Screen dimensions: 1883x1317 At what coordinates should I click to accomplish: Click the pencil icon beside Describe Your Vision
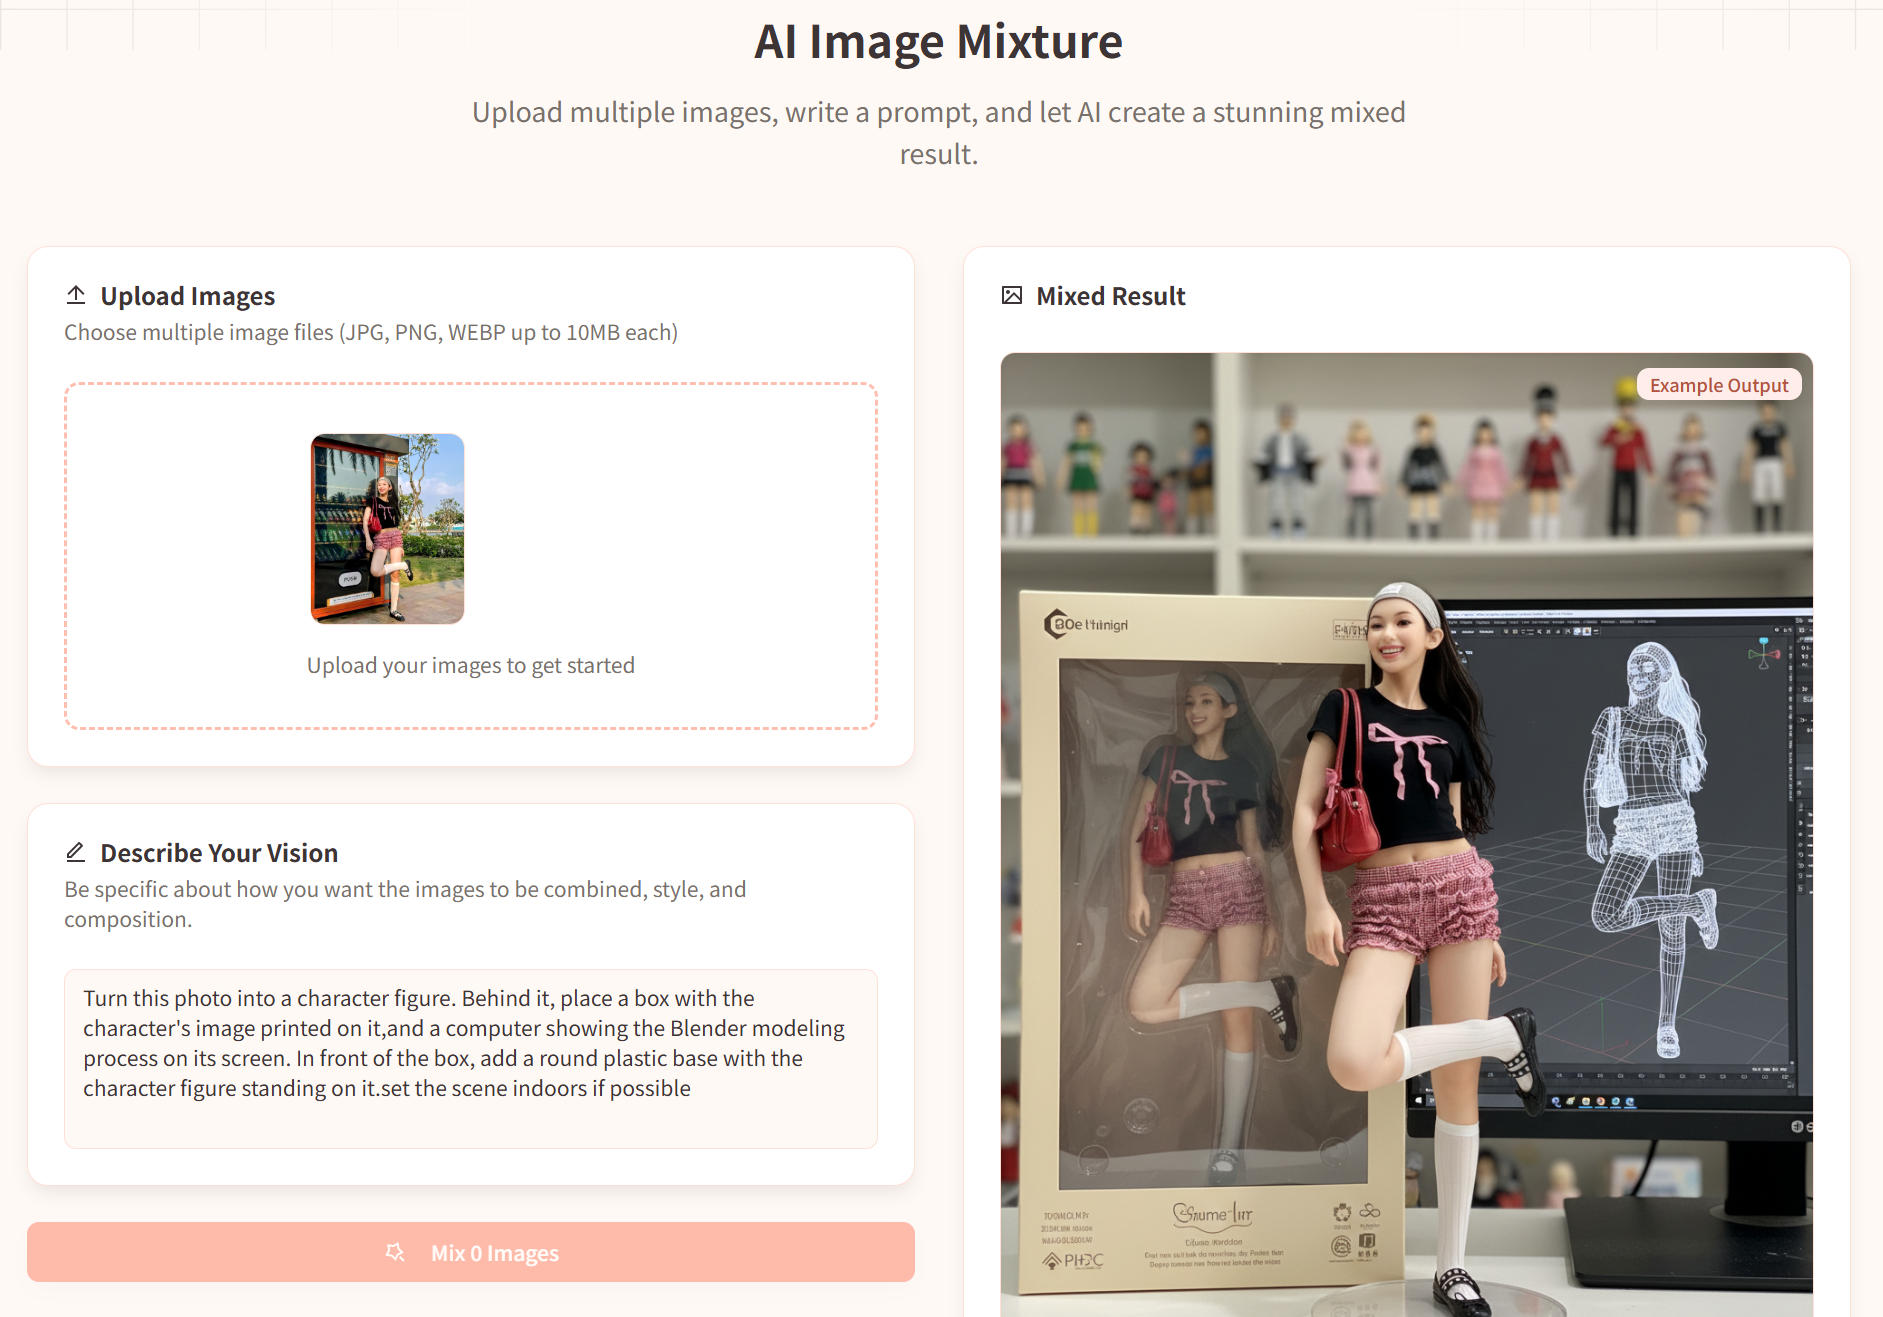[x=76, y=852]
